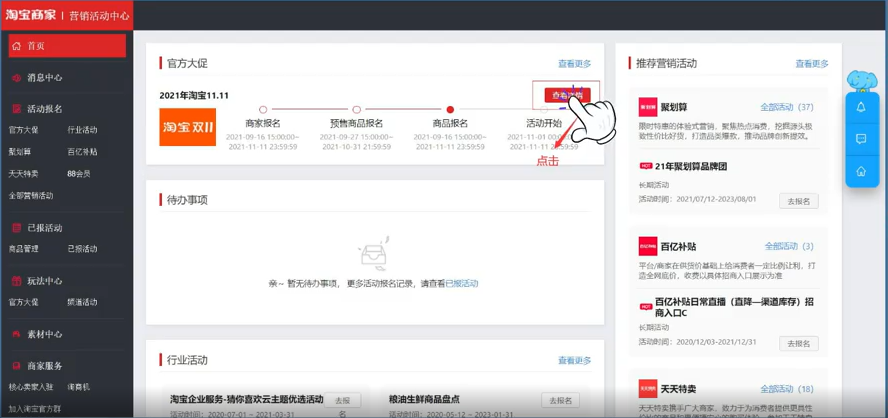Click the 活动报名 section icon
Image resolution: width=888 pixels, height=418 pixels.
coord(16,109)
